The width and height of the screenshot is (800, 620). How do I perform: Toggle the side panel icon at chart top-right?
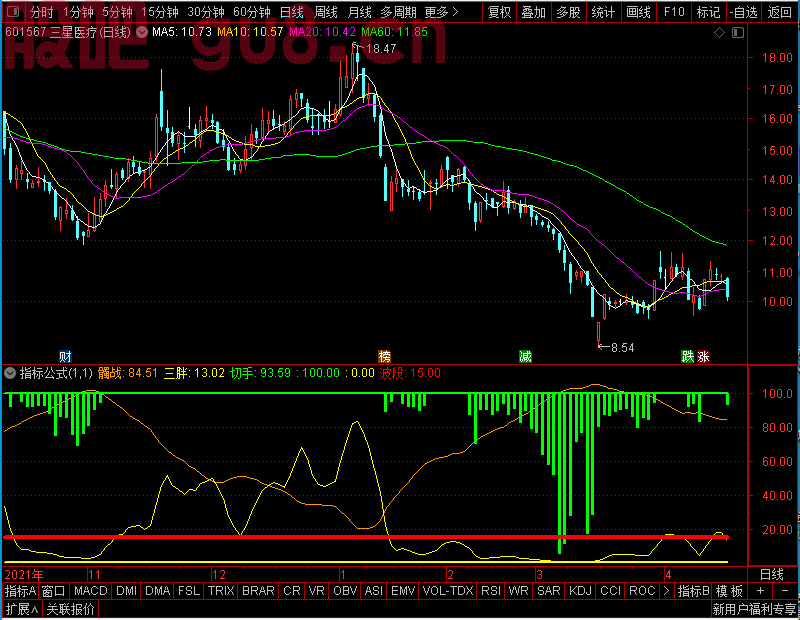738,33
